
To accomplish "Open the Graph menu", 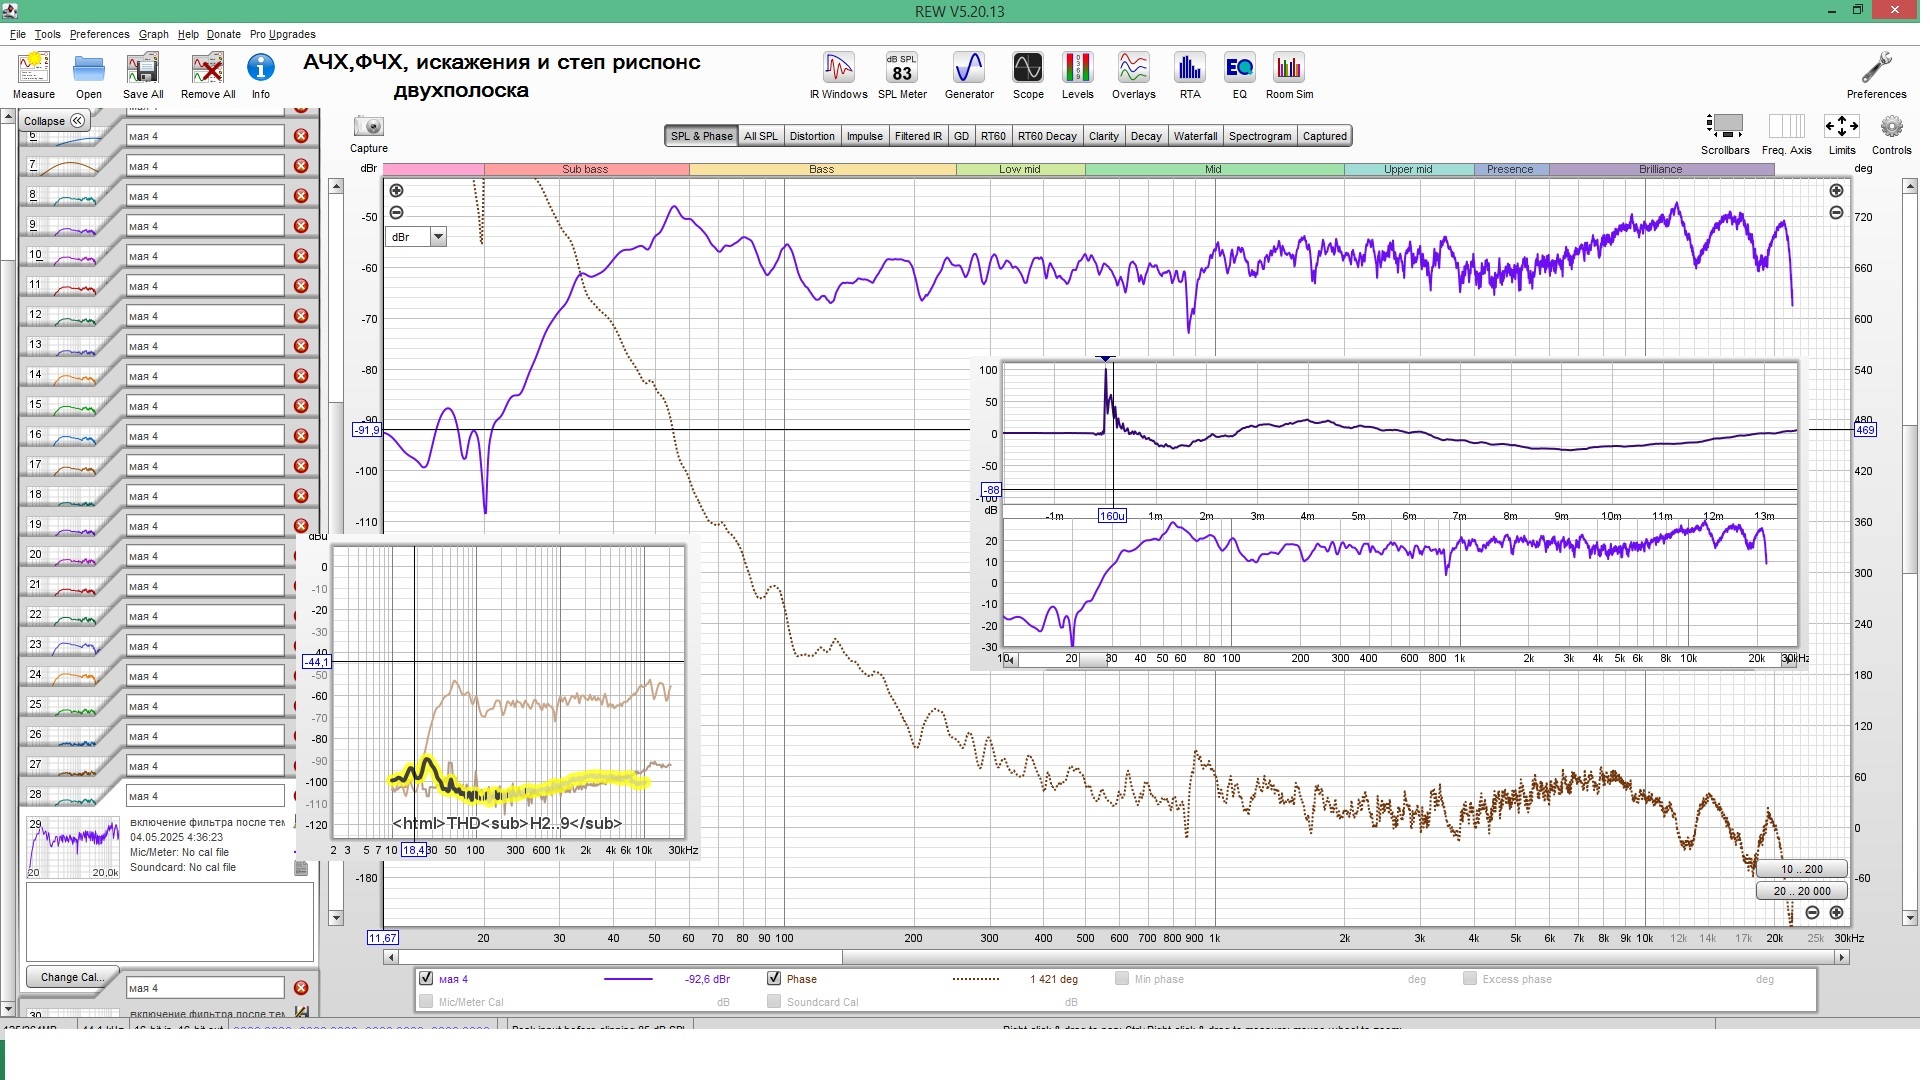I will 153,34.
